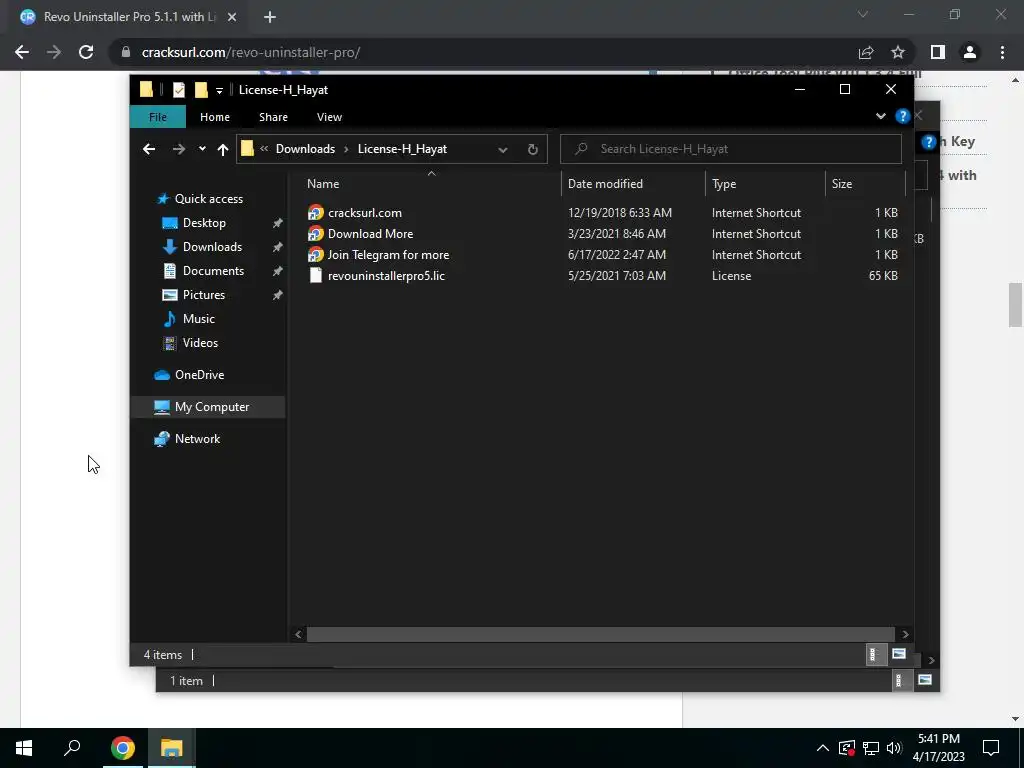
Task: Sort files by Name column
Action: (431, 184)
